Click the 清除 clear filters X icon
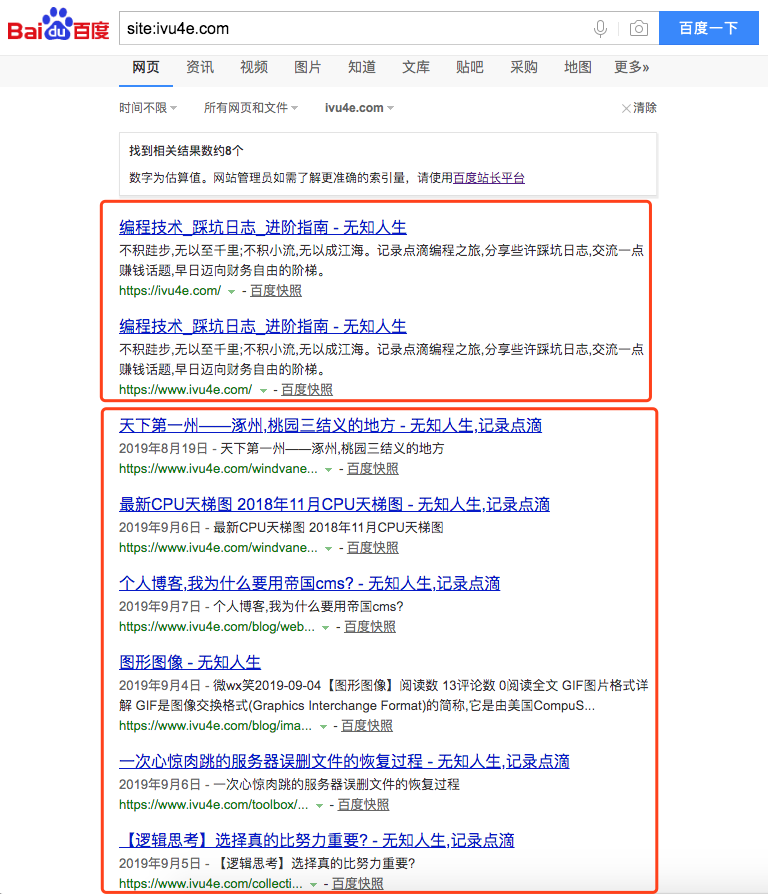The height and width of the screenshot is (894, 768). pyautogui.click(x=627, y=108)
